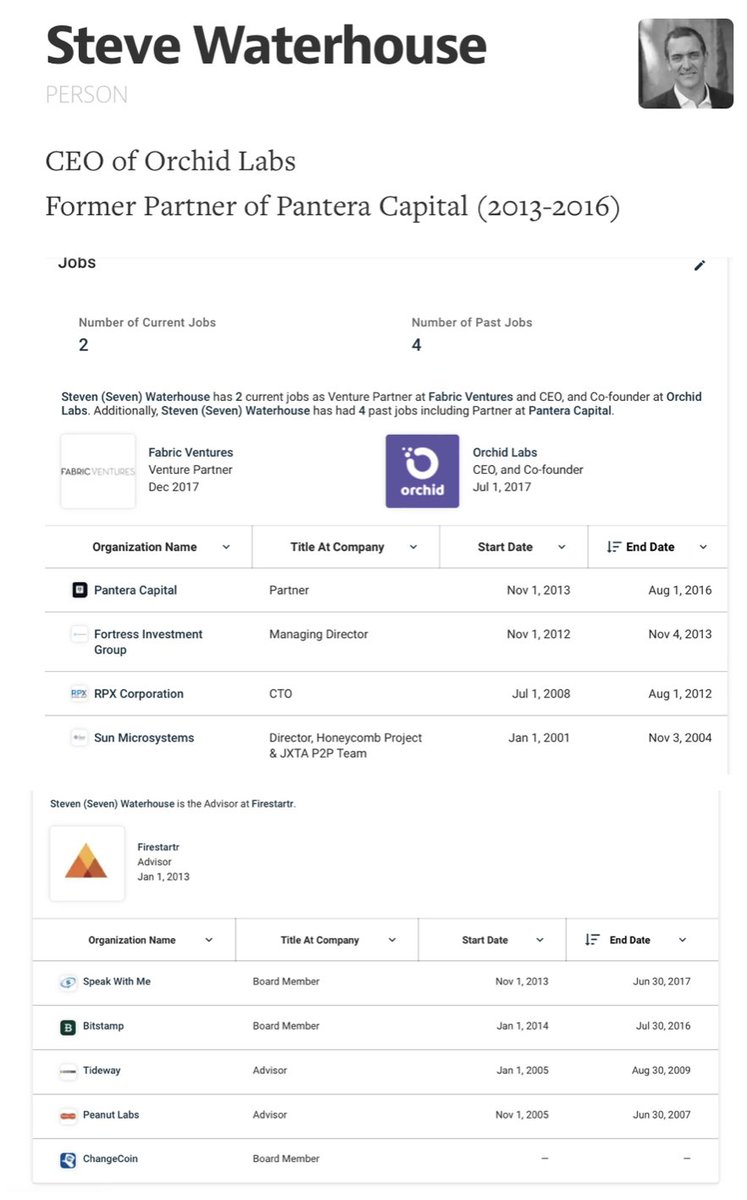Expand Title At Company dropdown in board table

pyautogui.click(x=392, y=941)
